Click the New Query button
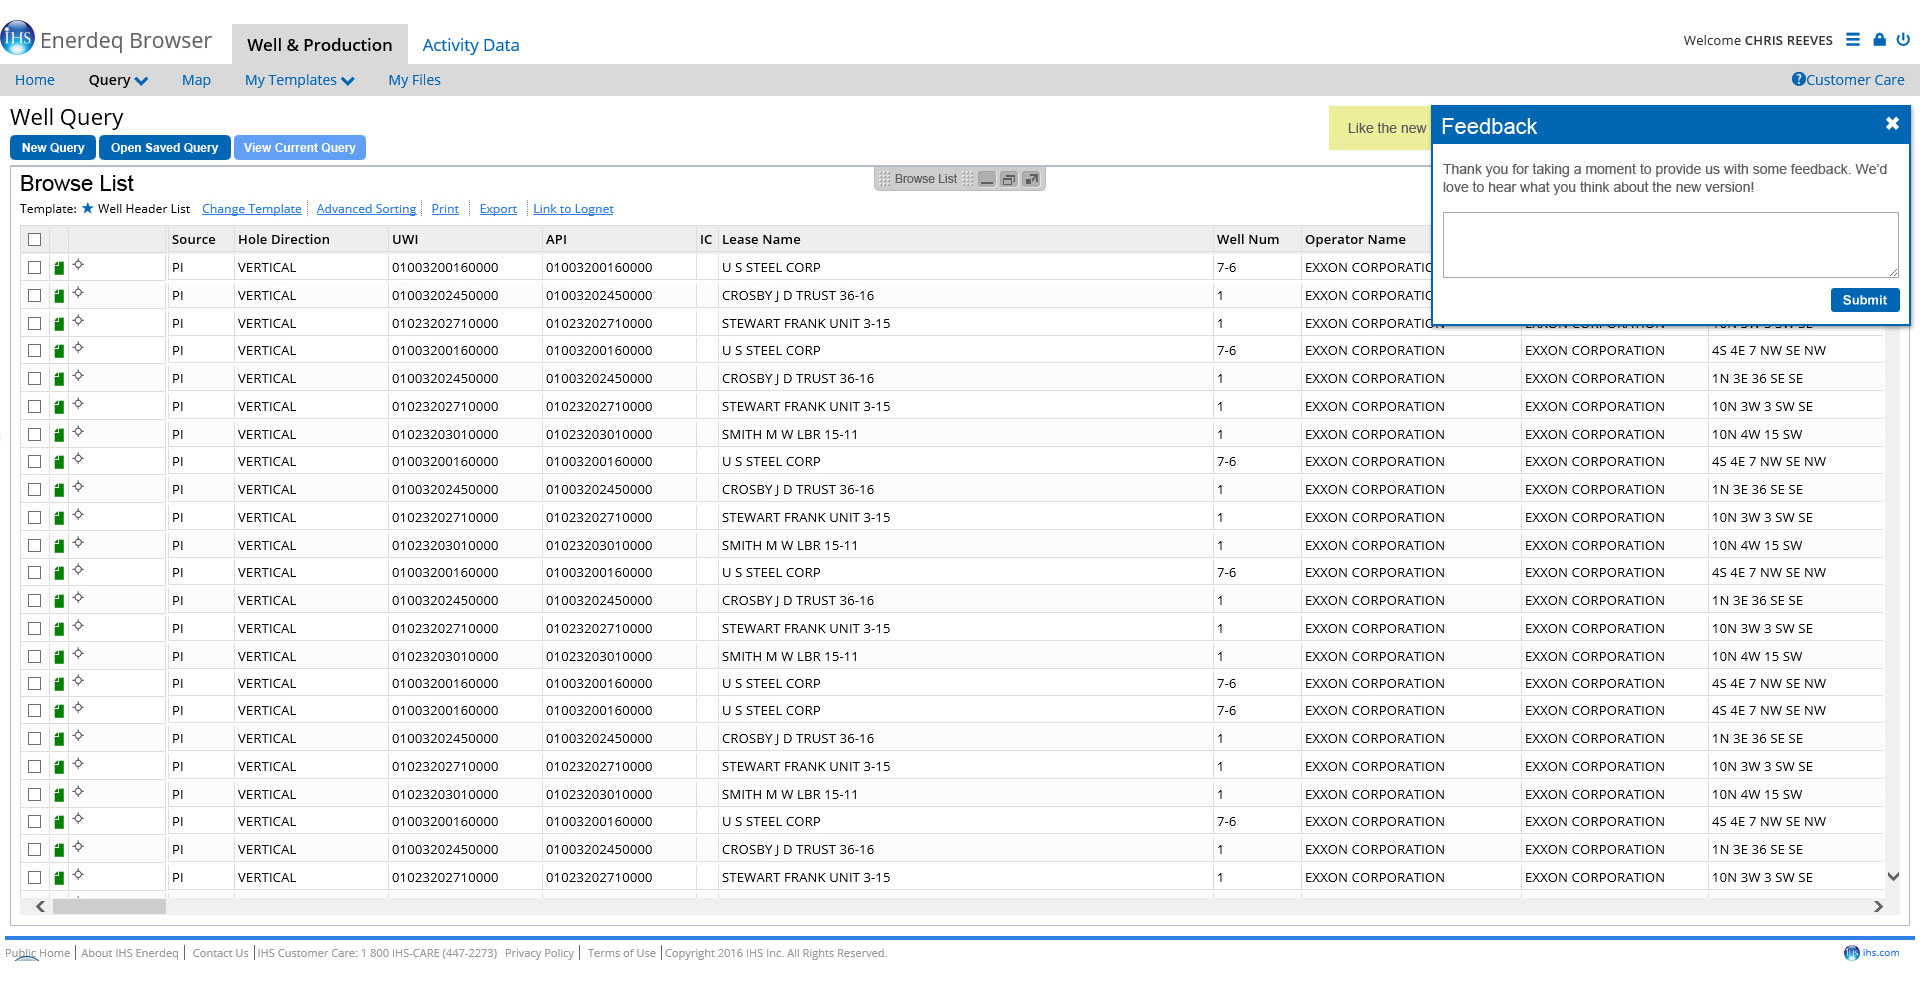 click(x=53, y=148)
